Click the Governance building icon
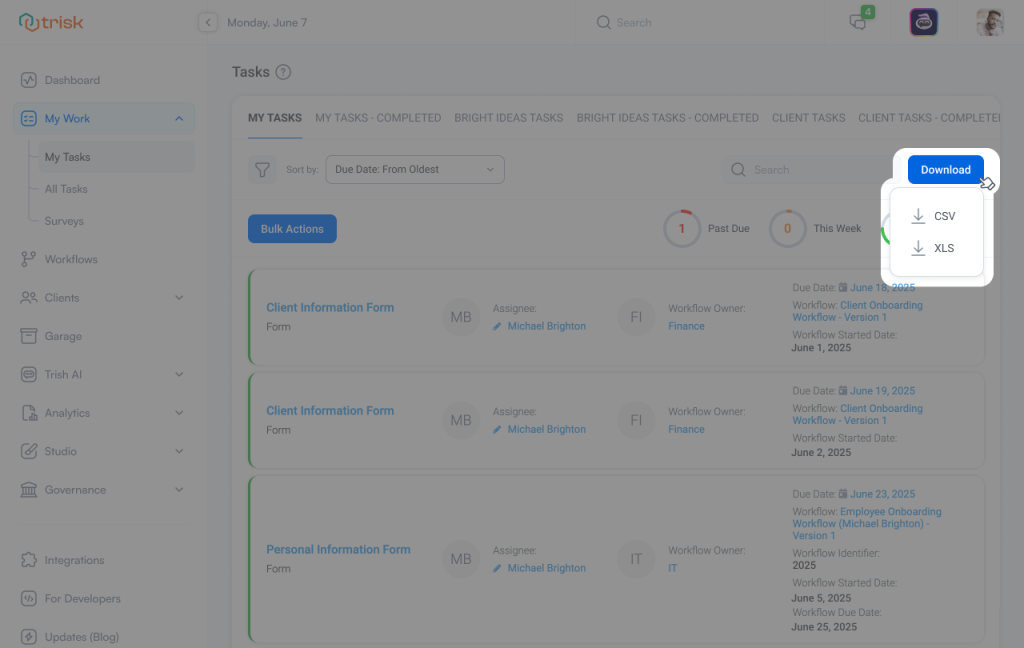The height and width of the screenshot is (648, 1024). (29, 490)
